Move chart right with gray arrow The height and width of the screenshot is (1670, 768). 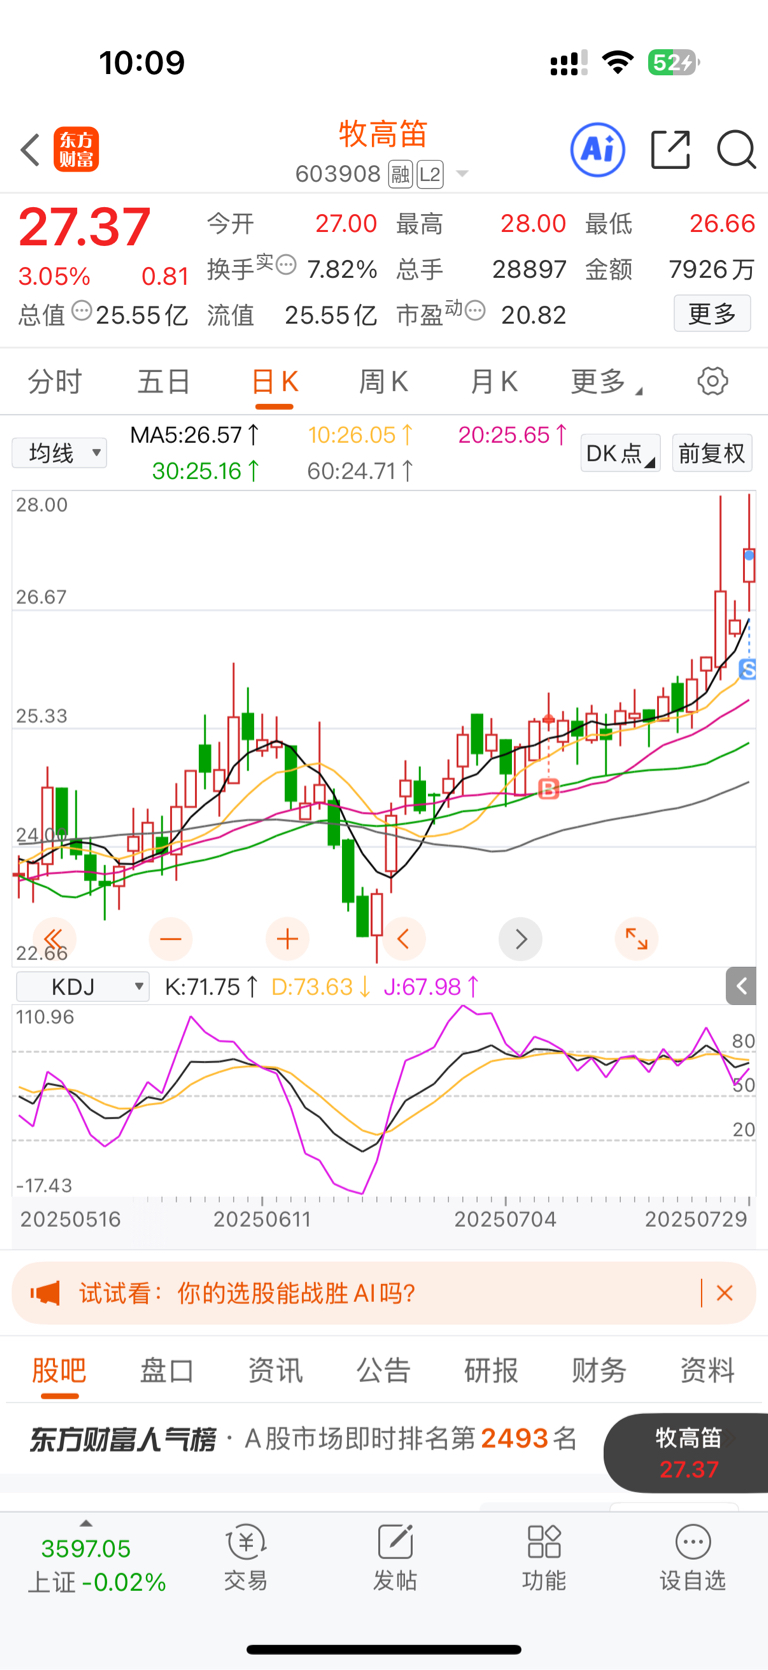520,939
